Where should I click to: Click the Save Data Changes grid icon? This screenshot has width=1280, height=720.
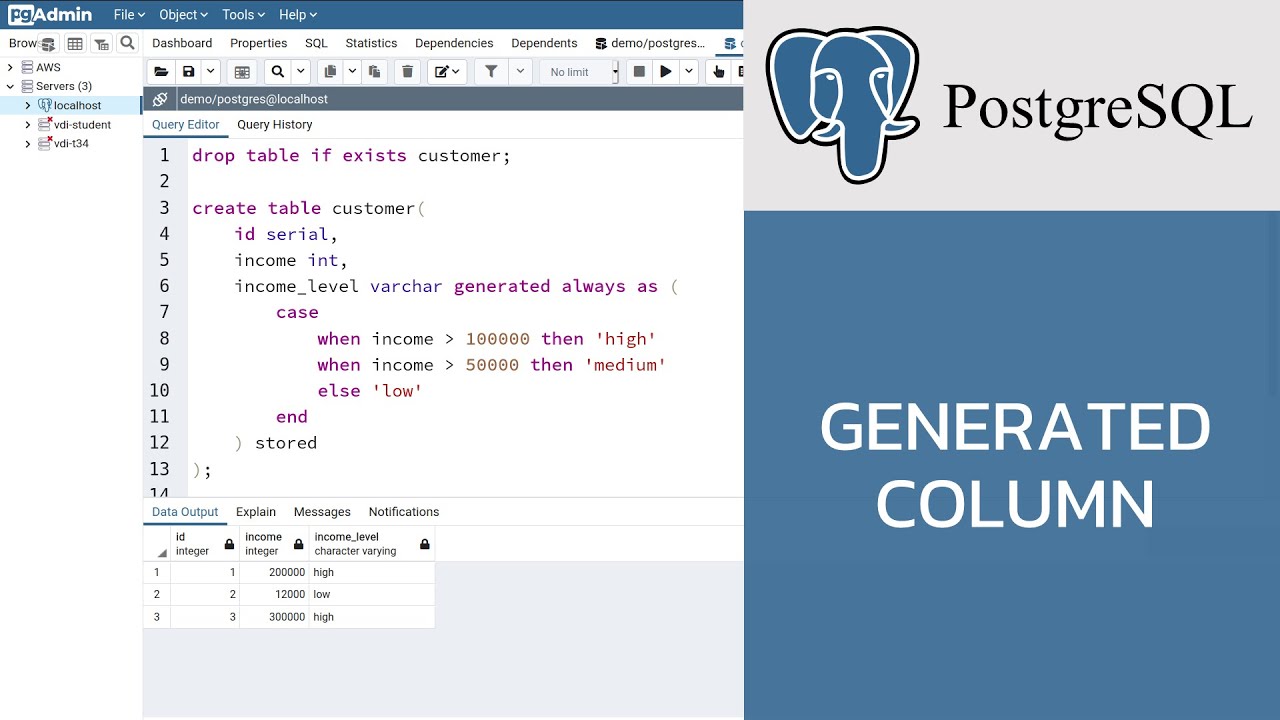241,72
